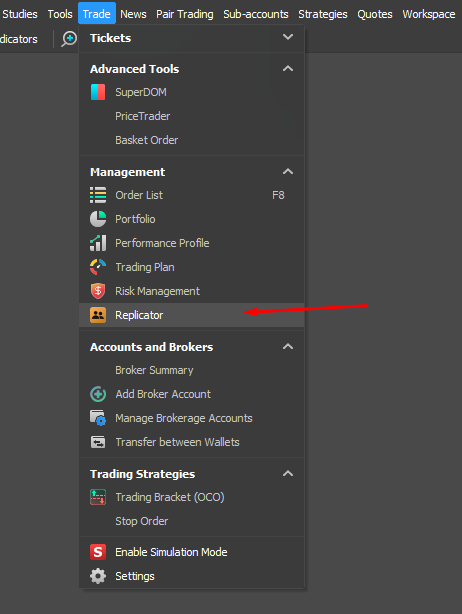
Task: Expand the Tickets section chevron
Action: coord(288,37)
